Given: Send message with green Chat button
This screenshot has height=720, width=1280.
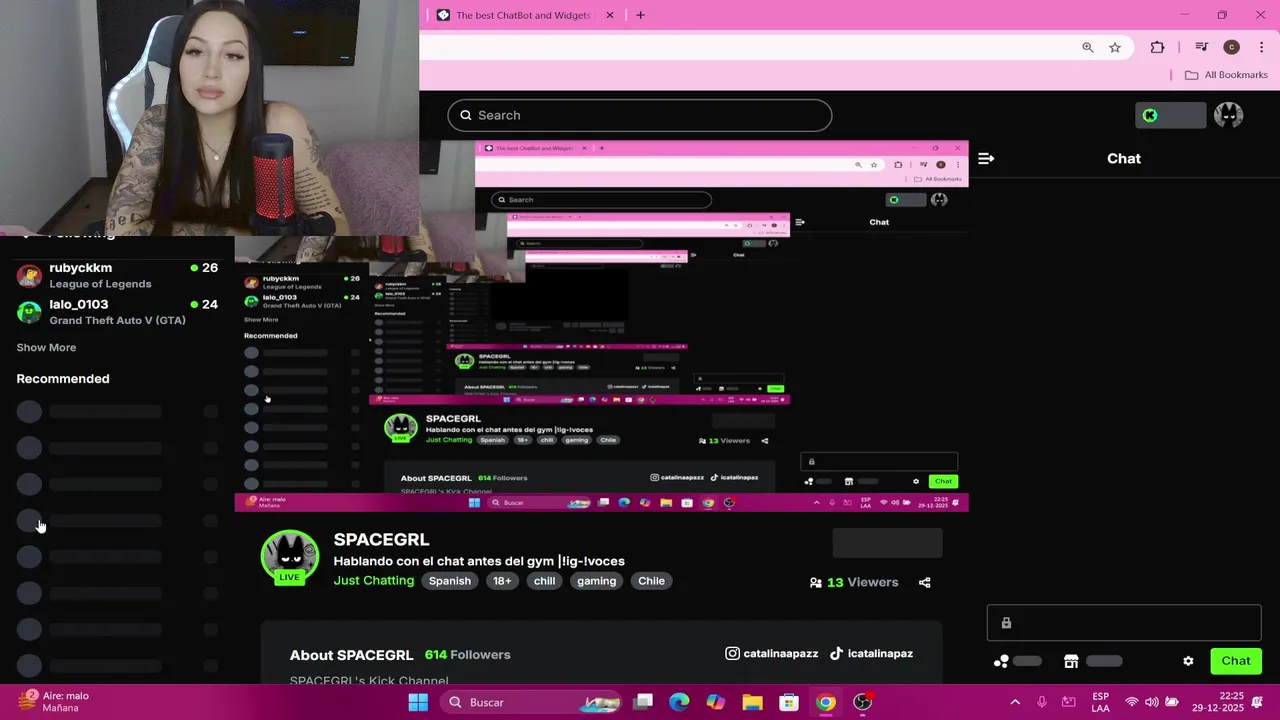Looking at the screenshot, I should coord(1236,661).
